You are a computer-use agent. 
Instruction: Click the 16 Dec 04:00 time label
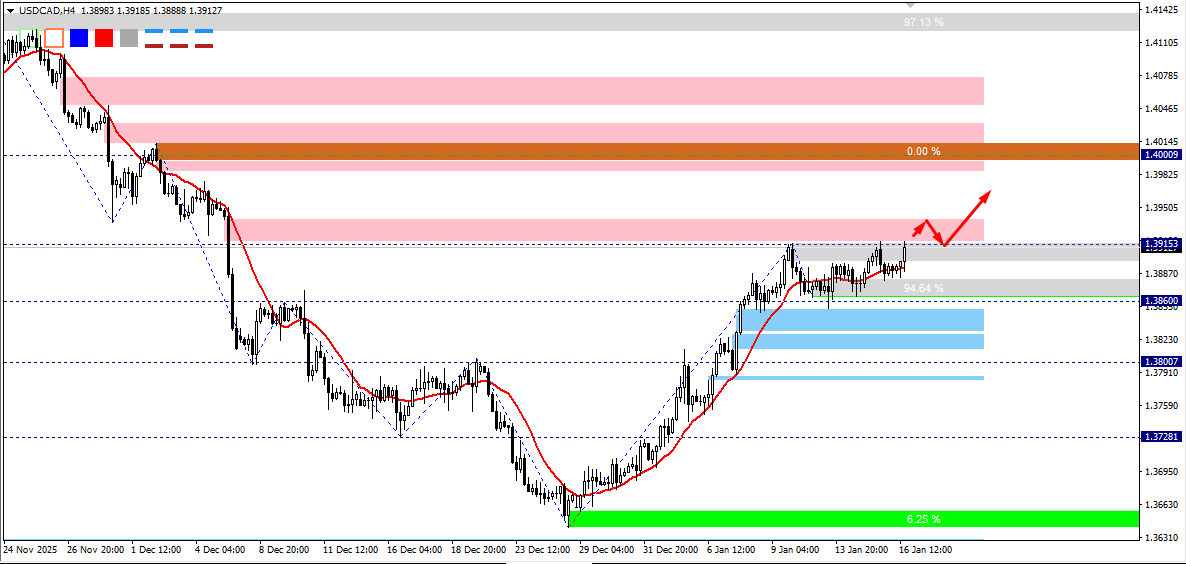pyautogui.click(x=414, y=550)
